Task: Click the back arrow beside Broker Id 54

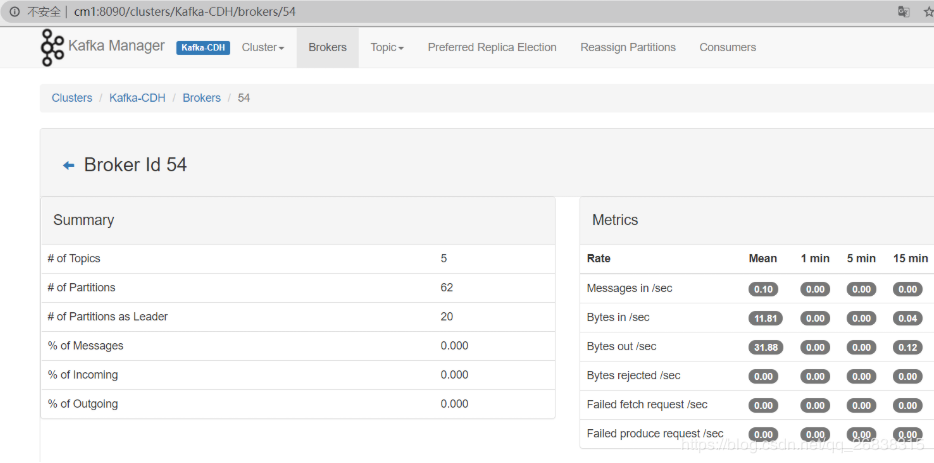Action: tap(69, 166)
